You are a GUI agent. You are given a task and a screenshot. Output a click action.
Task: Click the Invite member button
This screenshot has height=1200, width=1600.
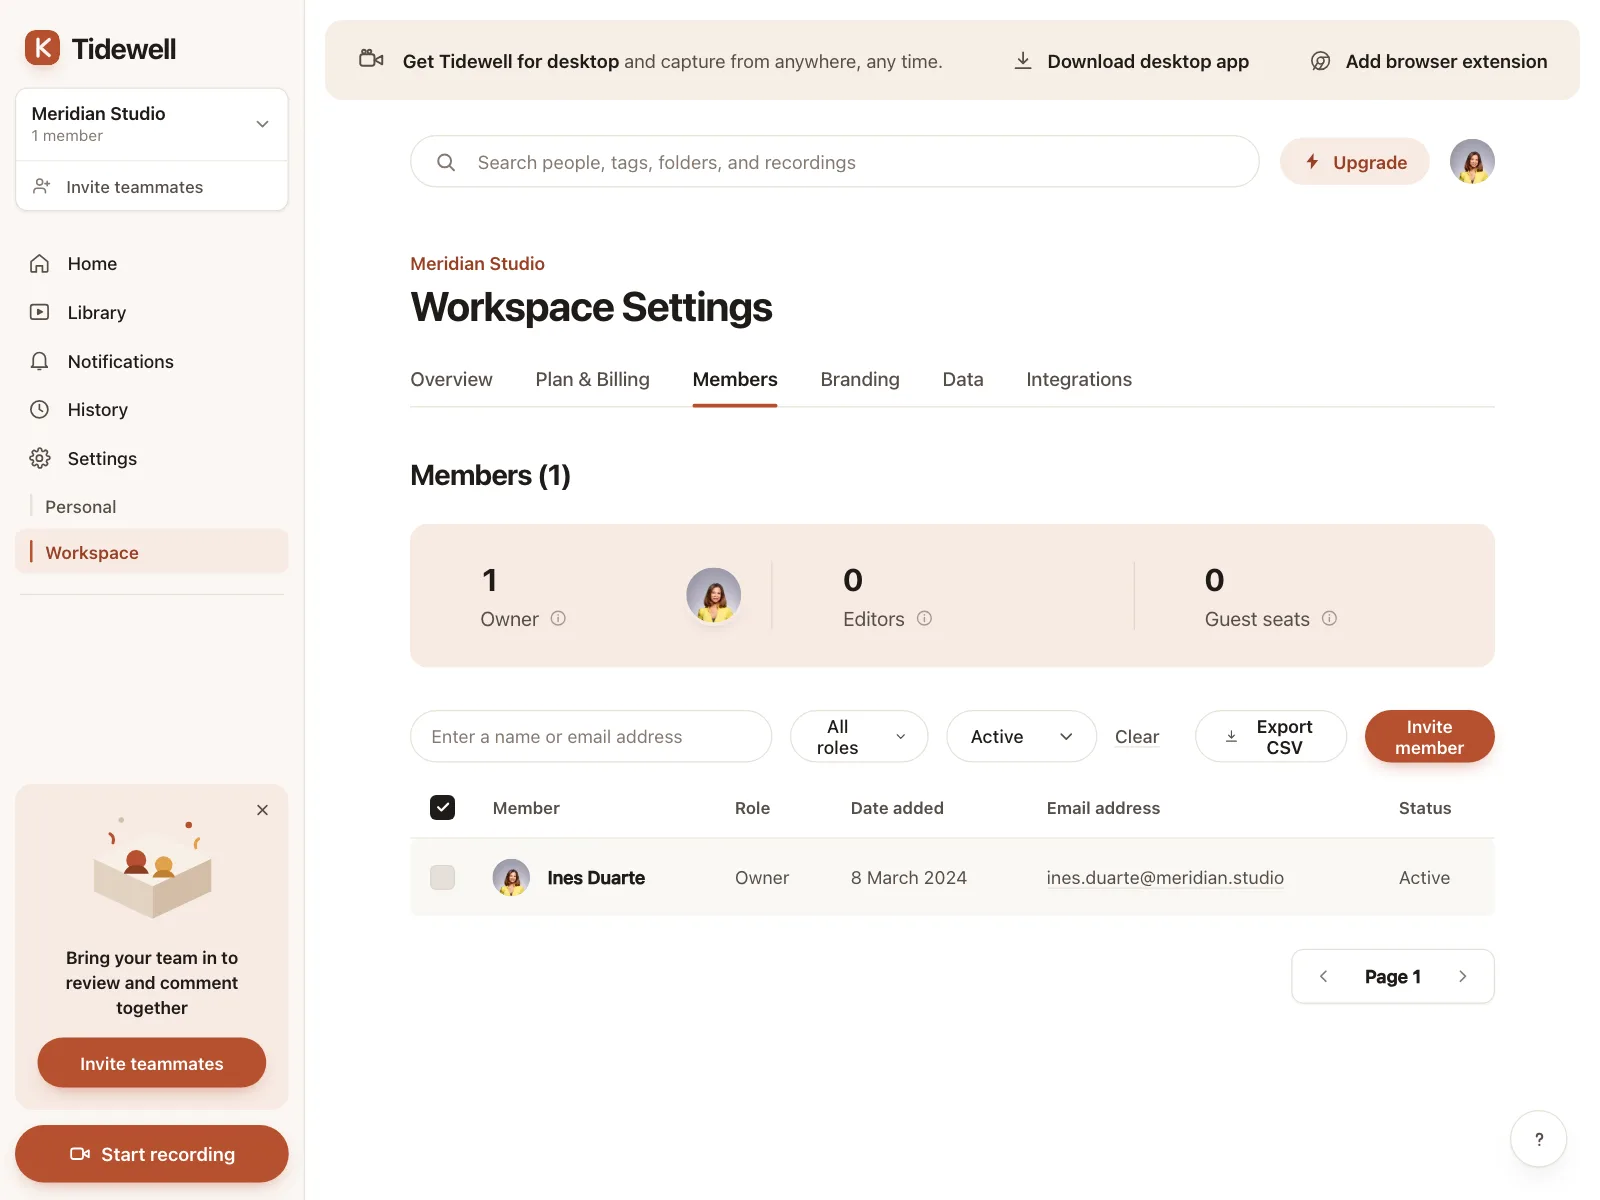point(1429,736)
